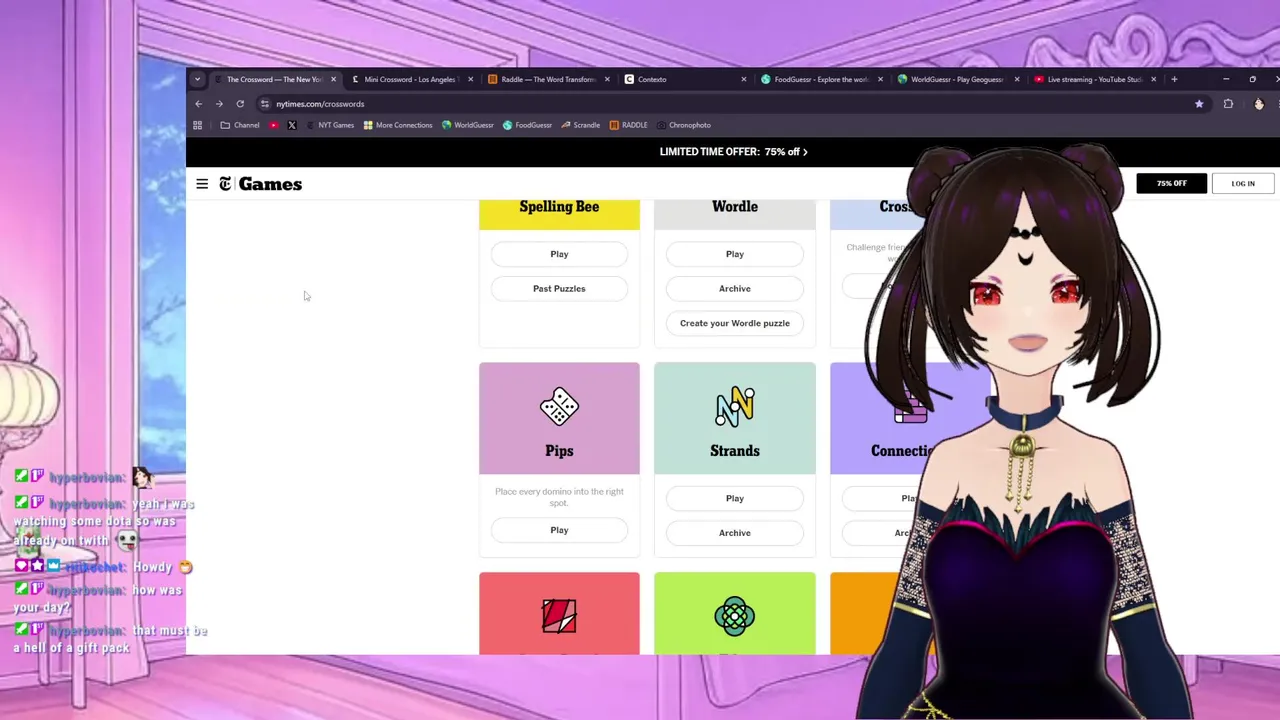Open the browser profile avatar
This screenshot has width=1280, height=720.
tap(1259, 104)
